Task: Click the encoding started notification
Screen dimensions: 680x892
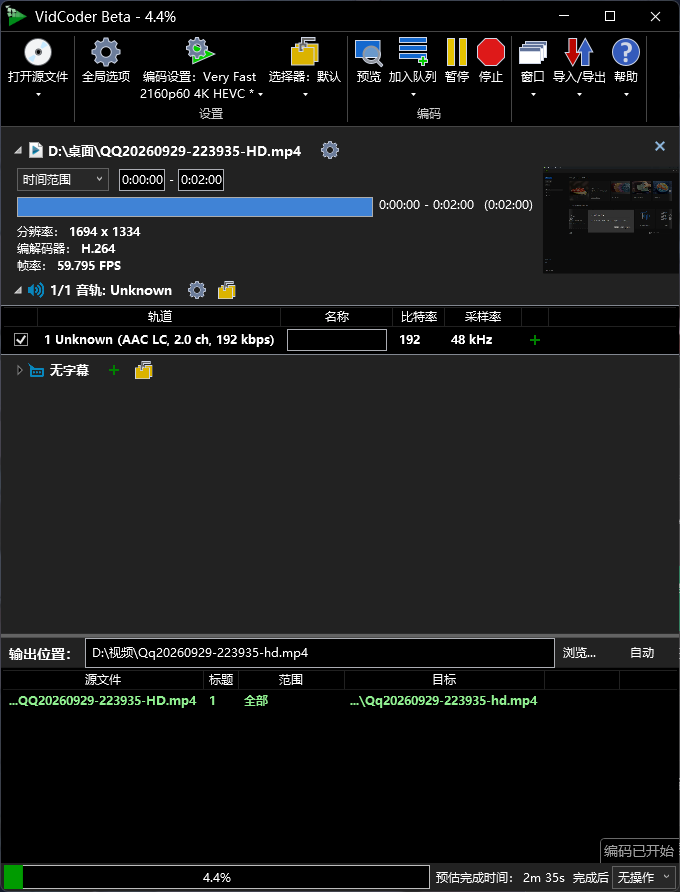Action: pos(639,851)
